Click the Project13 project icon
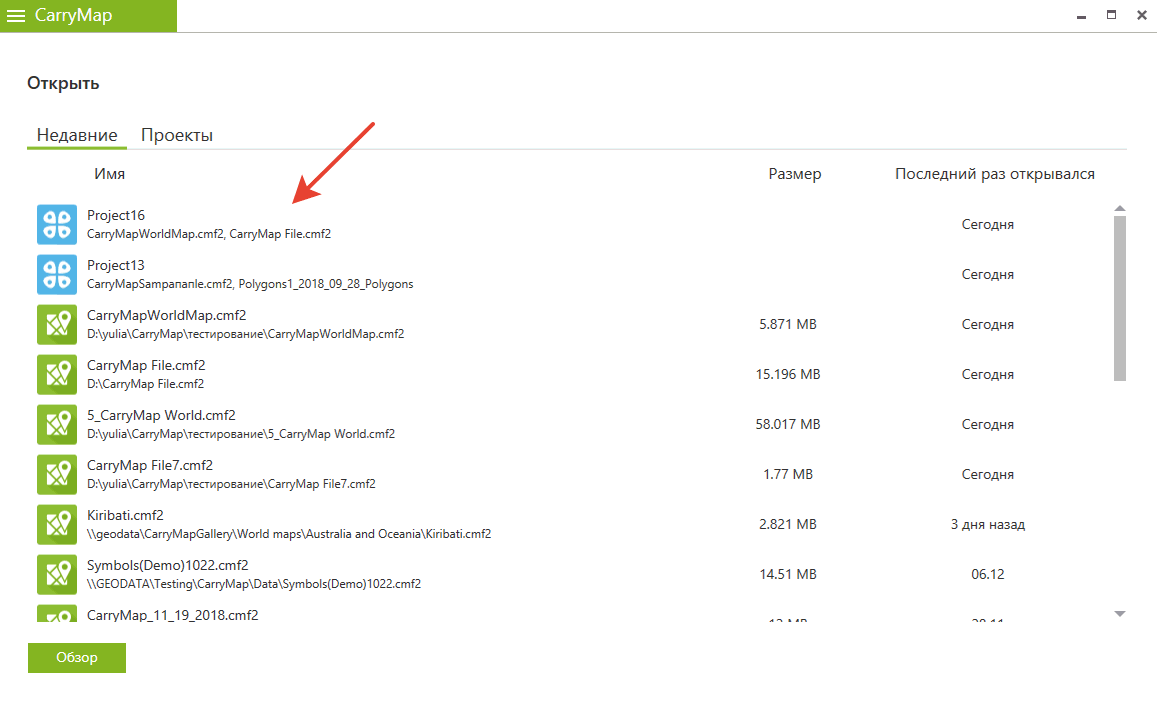 click(x=57, y=274)
